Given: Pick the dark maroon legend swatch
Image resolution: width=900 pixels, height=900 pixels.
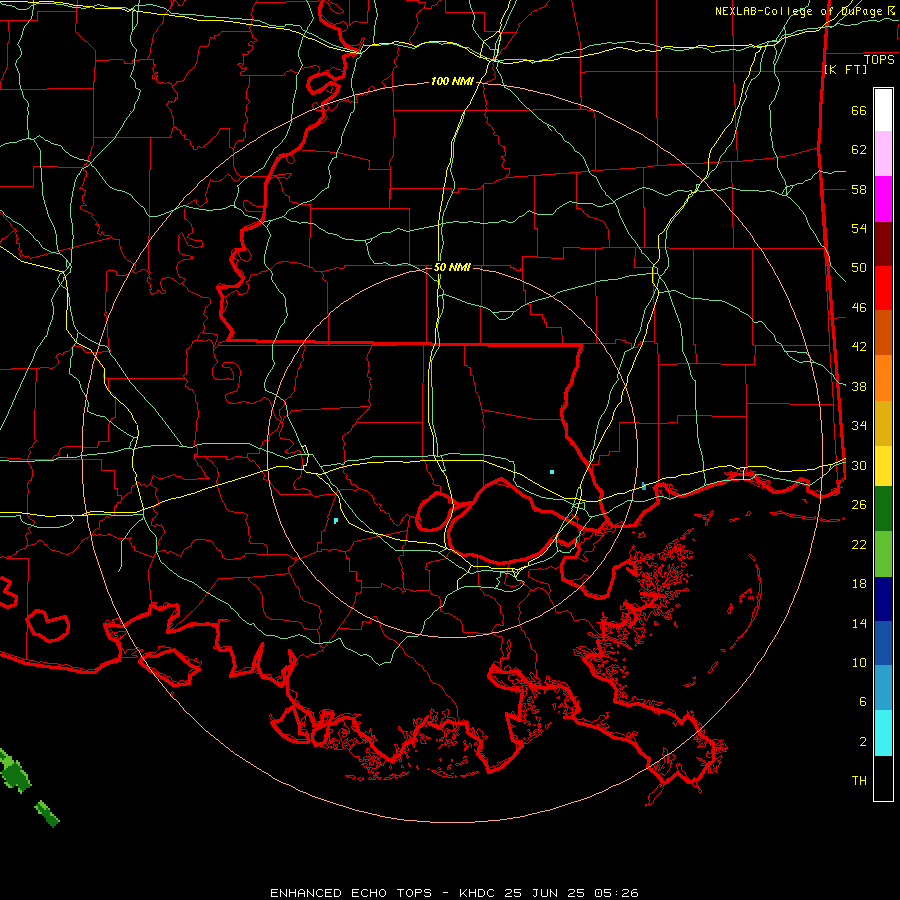Looking at the screenshot, I should (x=883, y=244).
